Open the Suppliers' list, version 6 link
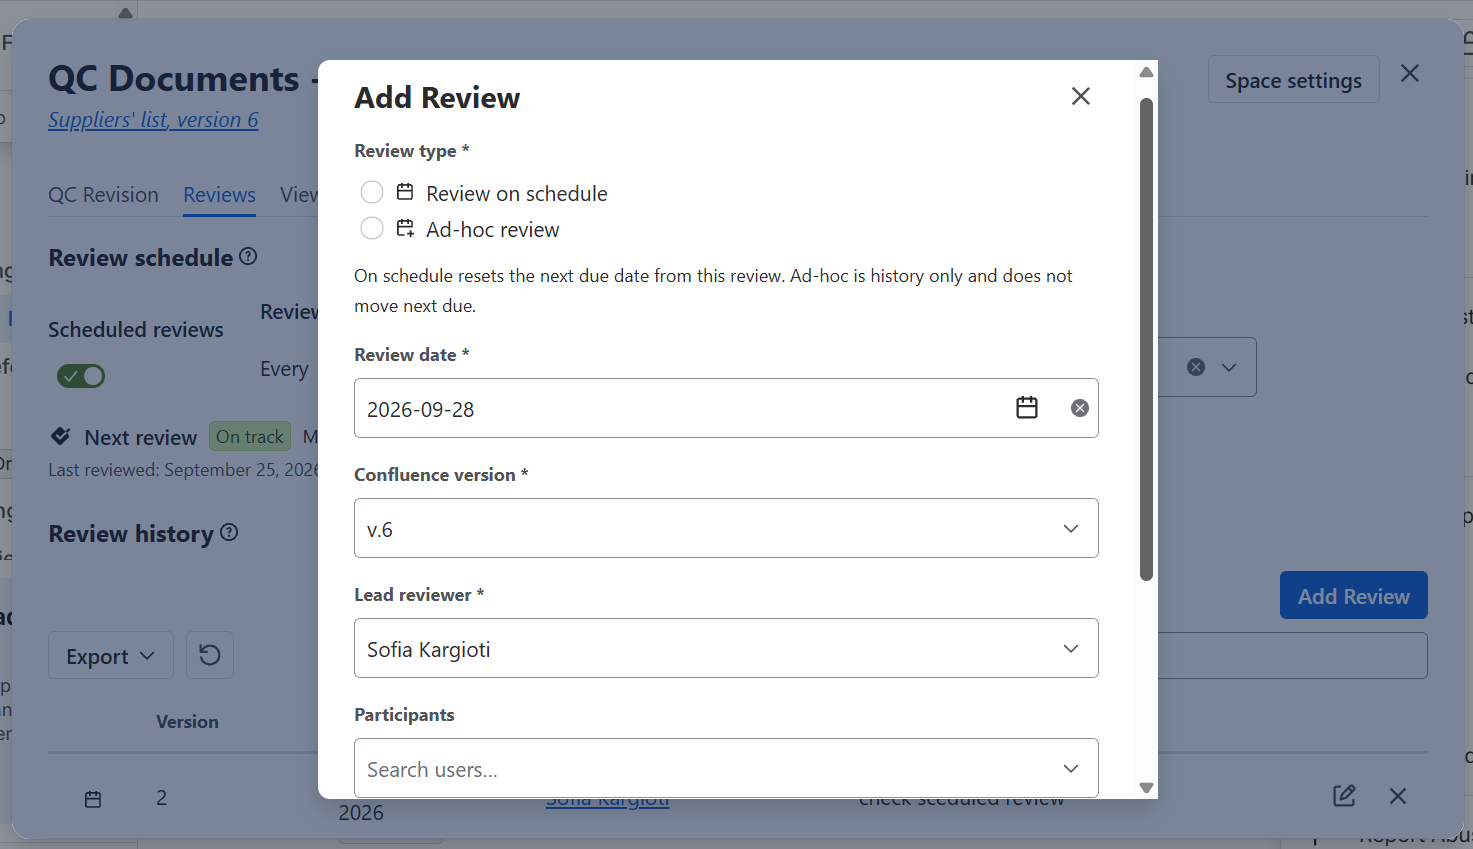Image resolution: width=1473 pixels, height=849 pixels. pyautogui.click(x=153, y=120)
